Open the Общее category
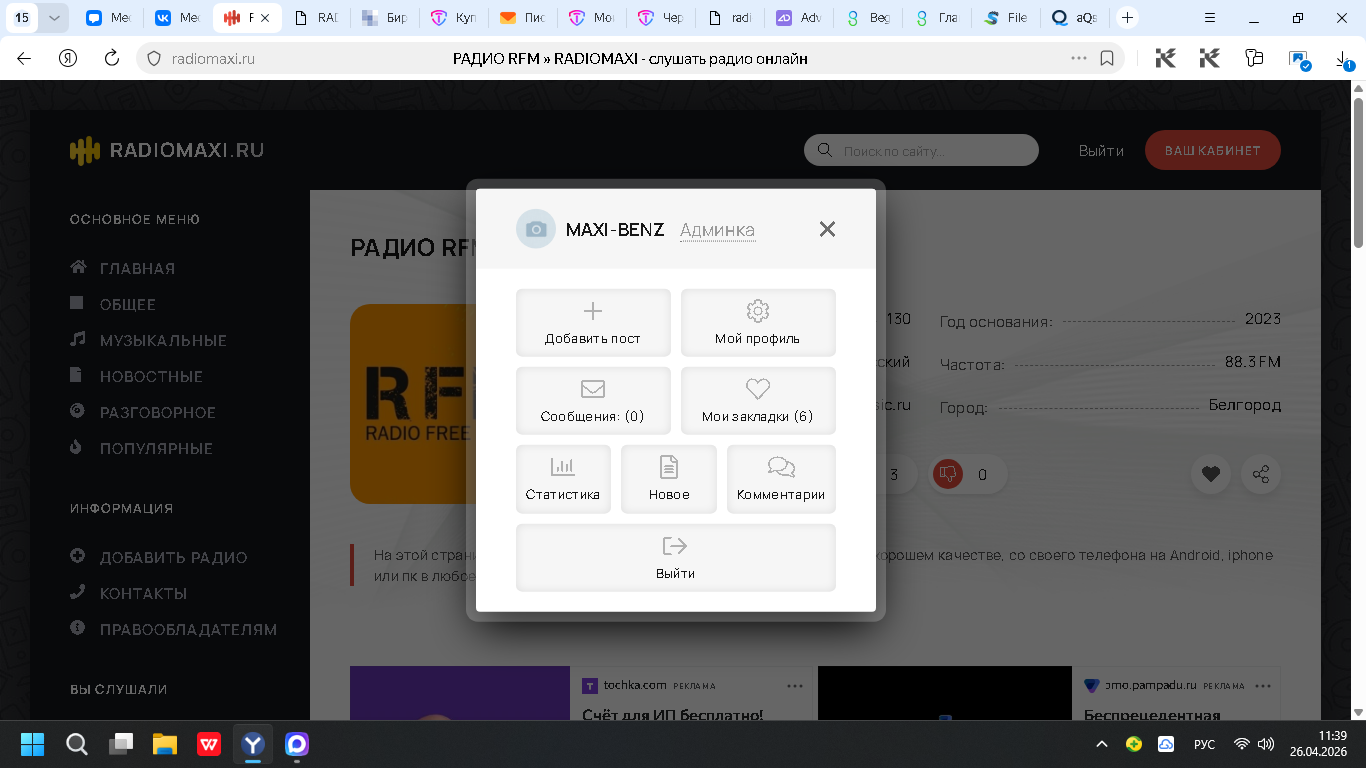 coord(127,304)
